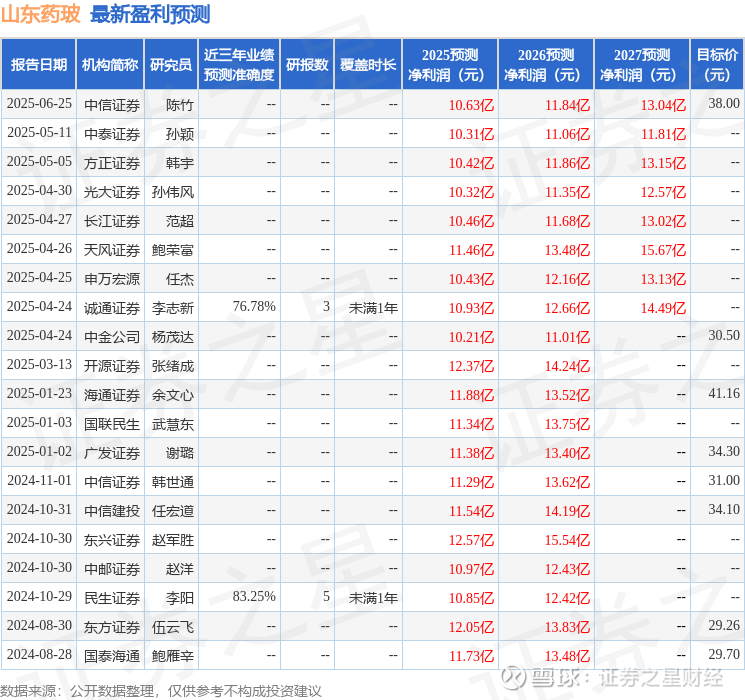This screenshot has height=700, width=745.
Task: Click institution 申万宏源
Action: tap(112, 279)
